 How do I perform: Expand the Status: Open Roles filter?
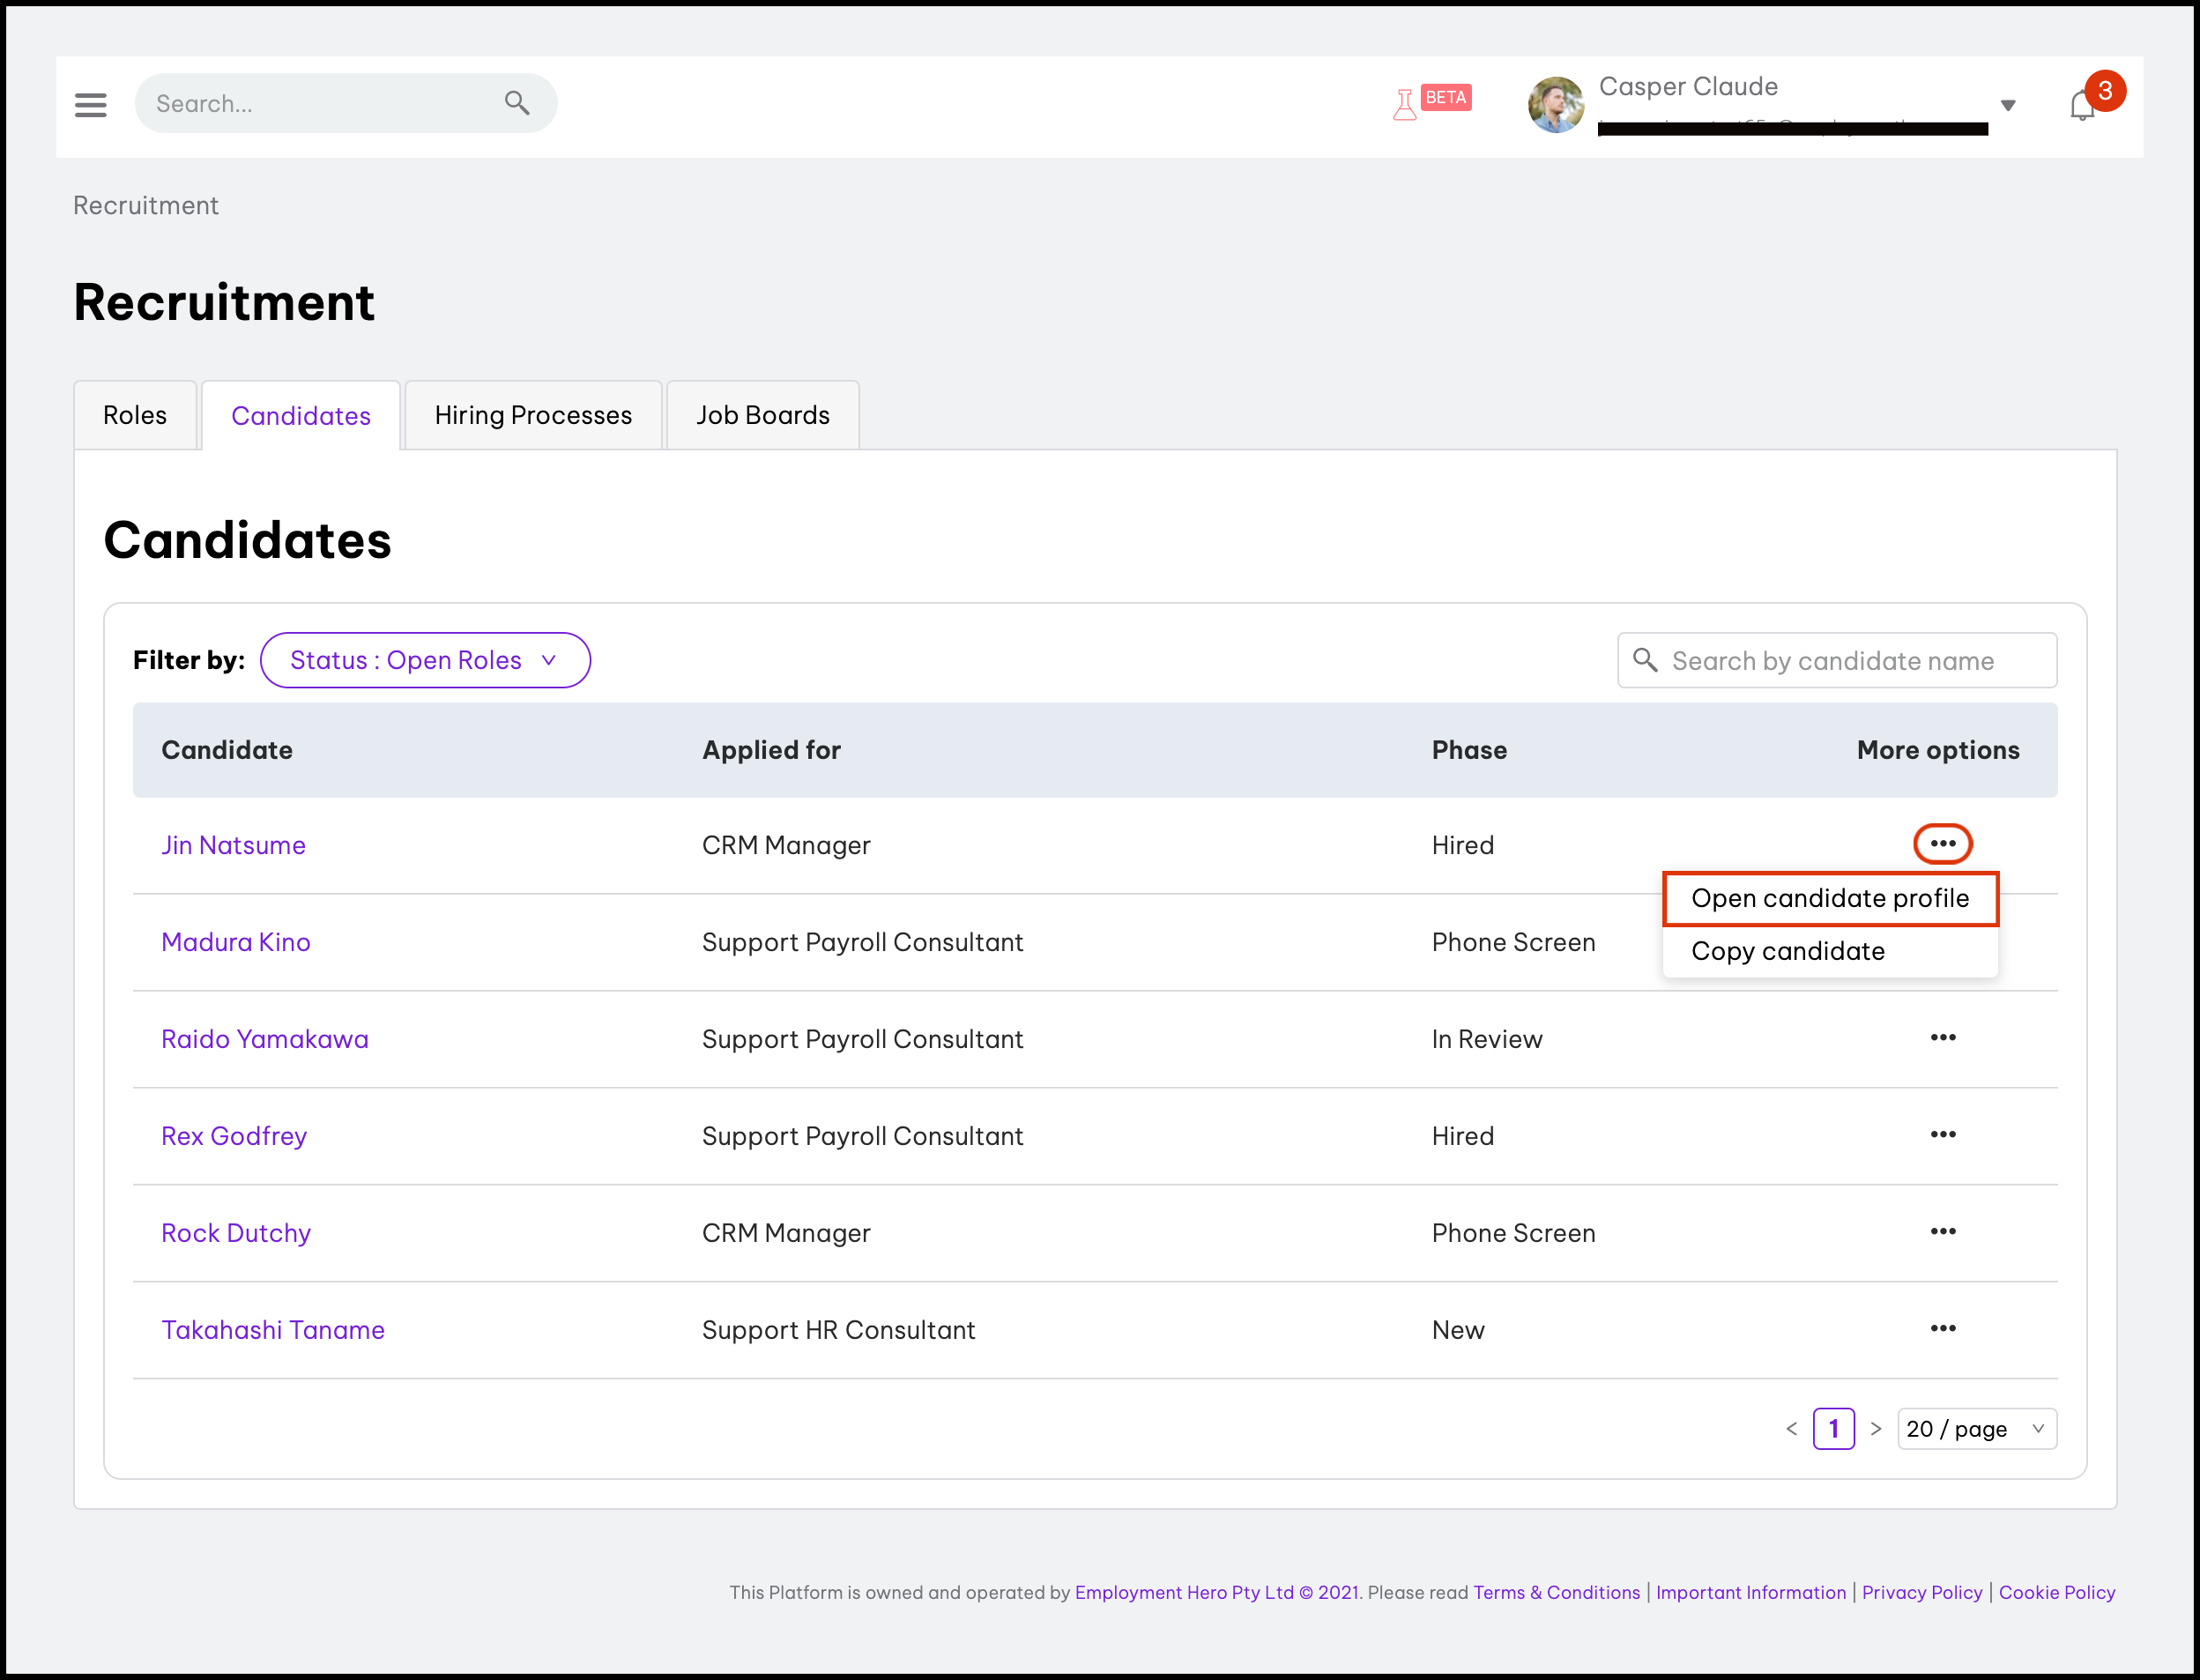pos(424,660)
